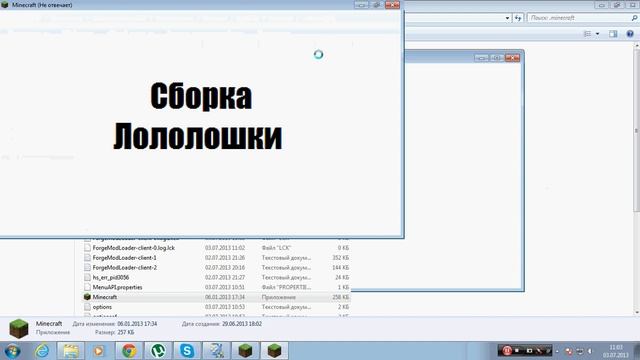Screen dimensions: 640x360
Task: Stop the screen recording in the tray toolbar
Action: click(517, 351)
